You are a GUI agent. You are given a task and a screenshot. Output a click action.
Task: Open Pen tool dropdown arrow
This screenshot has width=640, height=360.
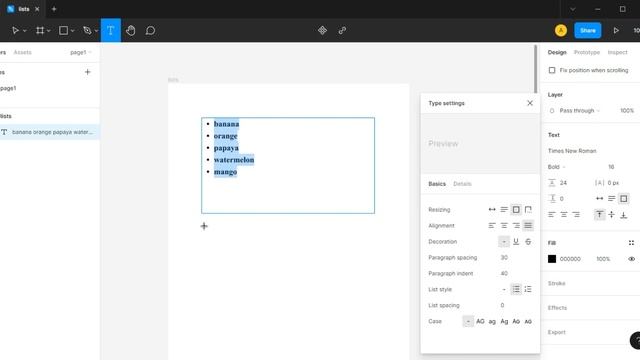point(96,31)
